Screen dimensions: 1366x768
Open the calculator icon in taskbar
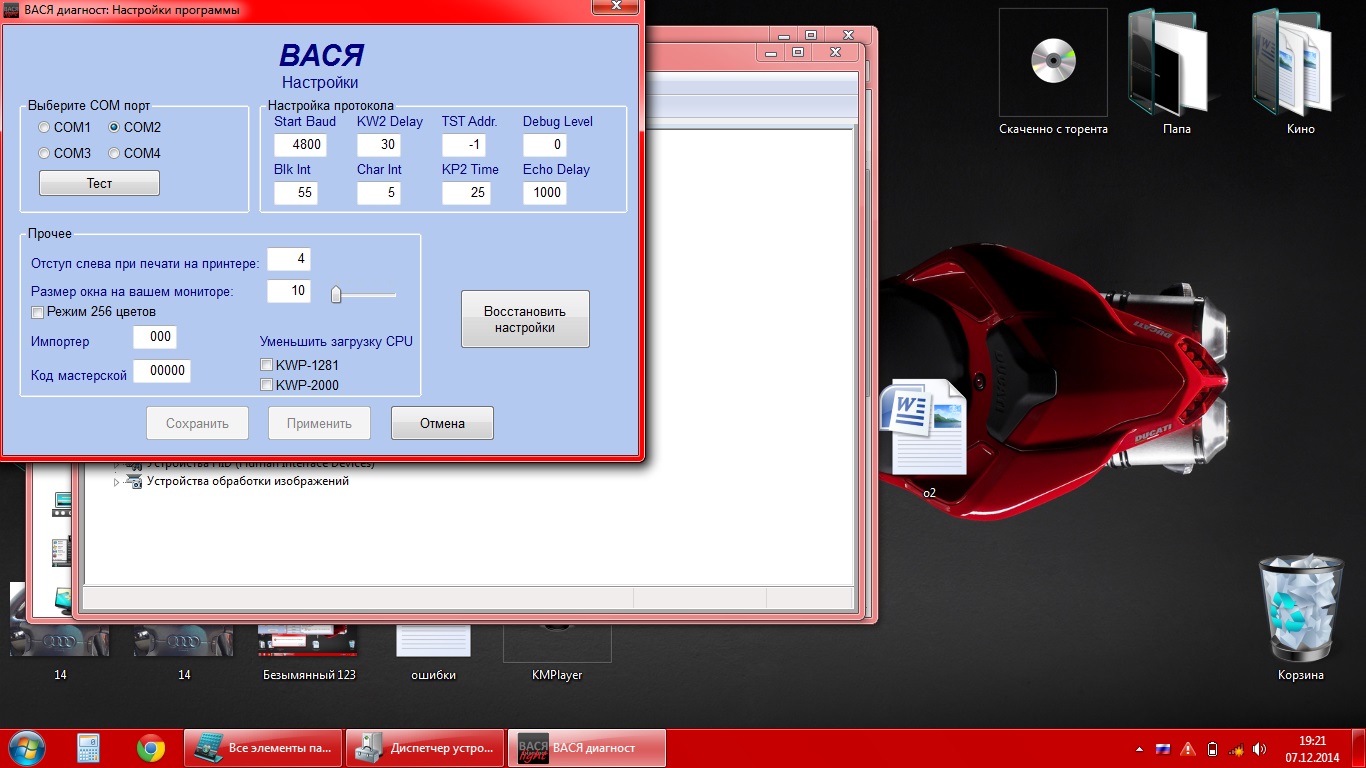click(89, 748)
